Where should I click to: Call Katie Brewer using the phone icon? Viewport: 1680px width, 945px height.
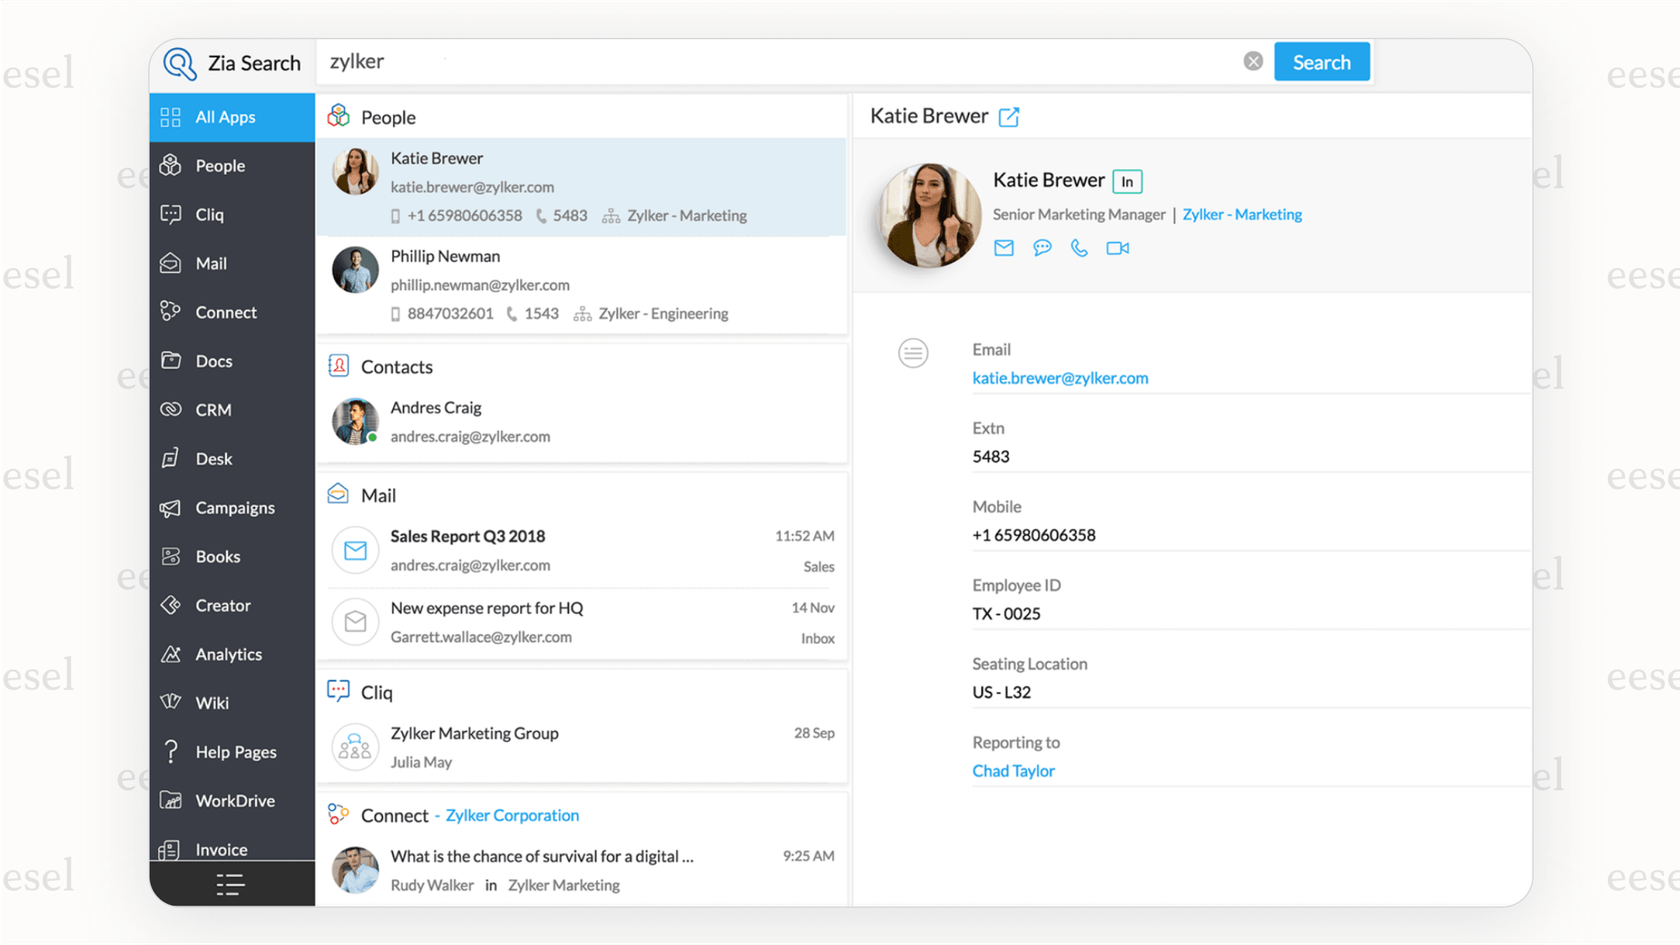1079,248
